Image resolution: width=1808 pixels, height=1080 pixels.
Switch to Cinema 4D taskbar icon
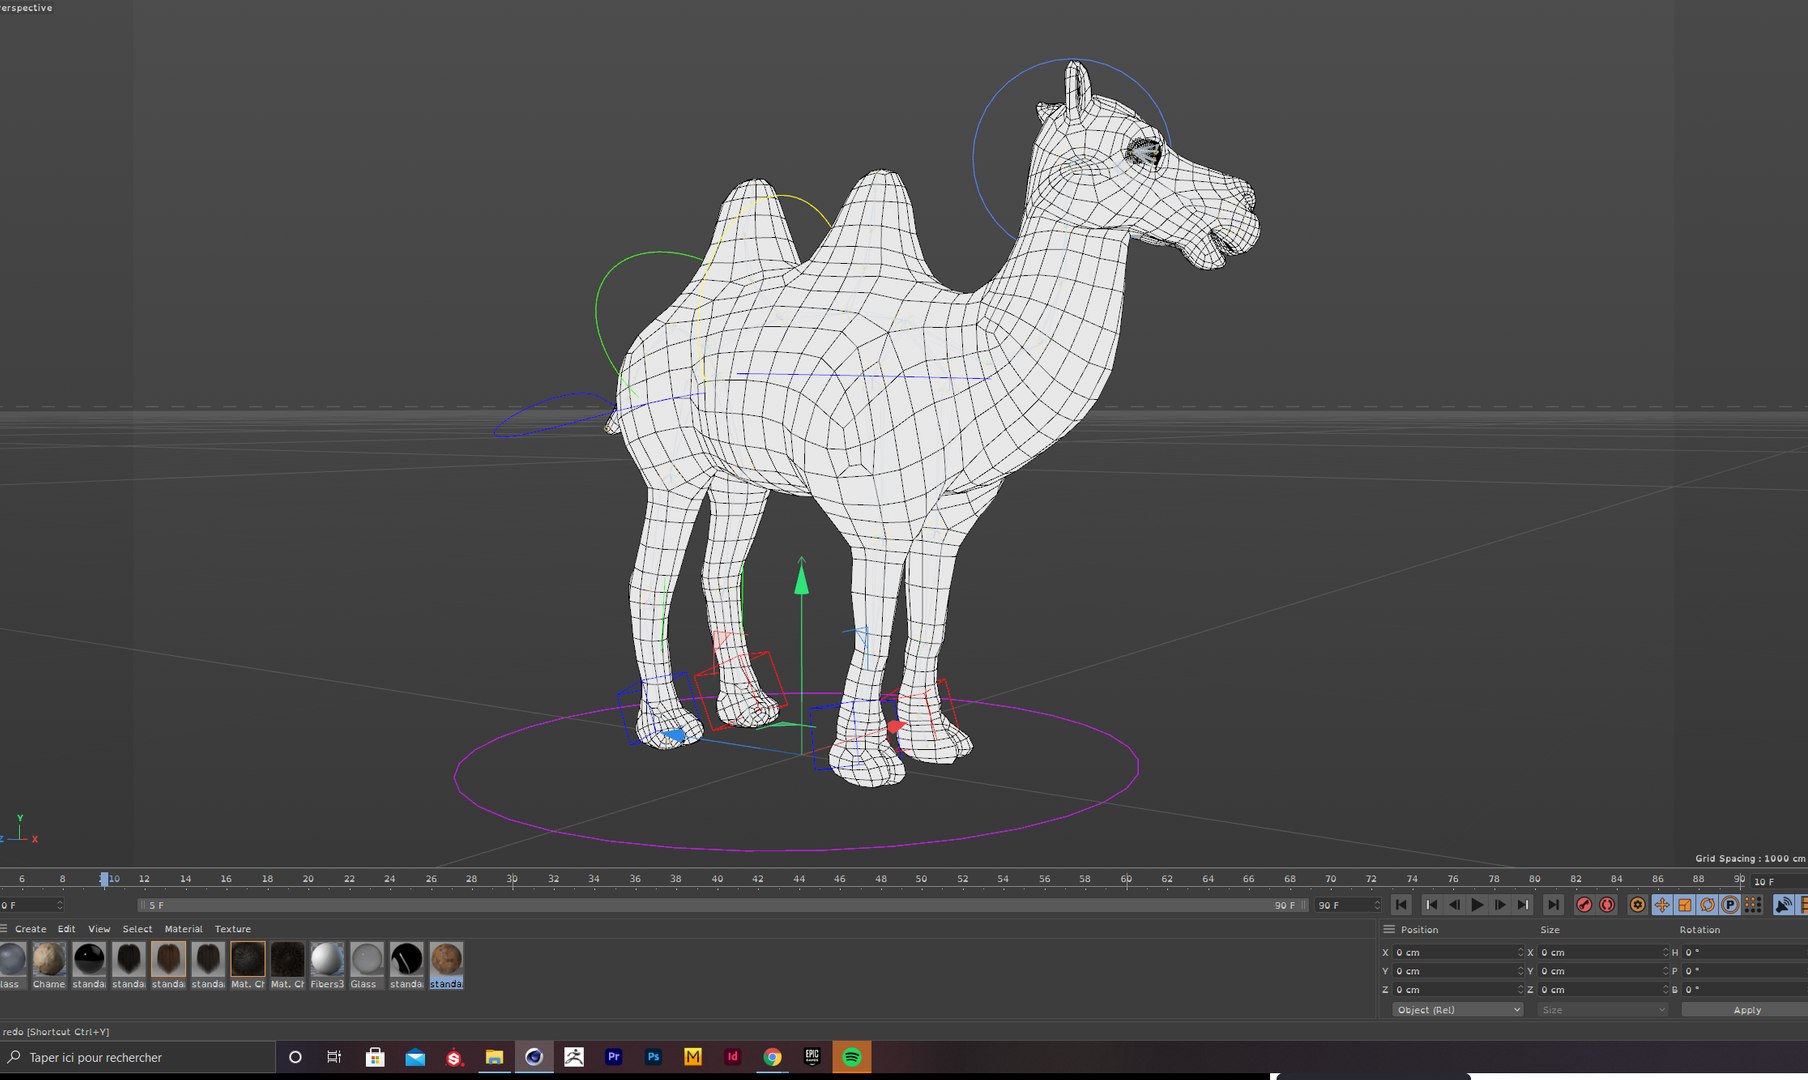(534, 1057)
